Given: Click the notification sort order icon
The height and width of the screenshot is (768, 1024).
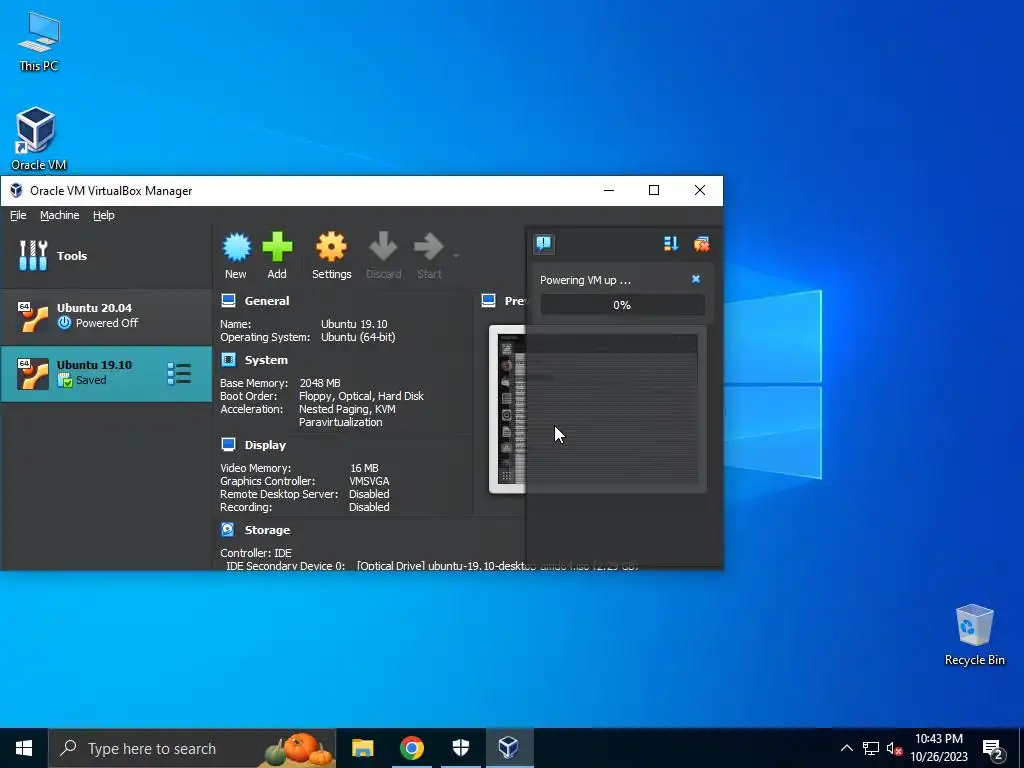Looking at the screenshot, I should (671, 244).
